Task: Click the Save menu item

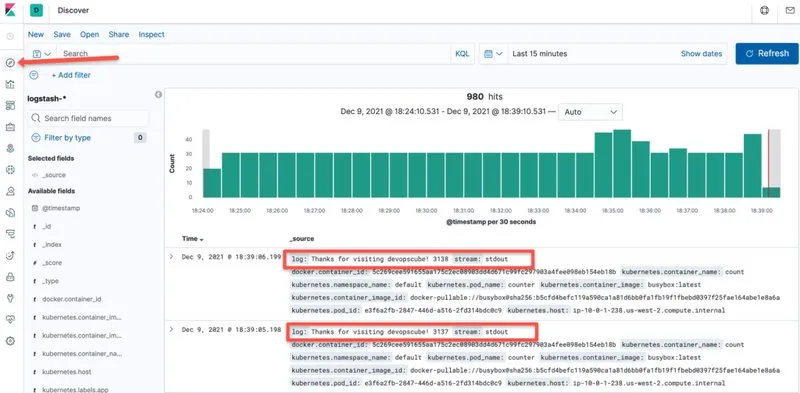Action: (x=62, y=35)
